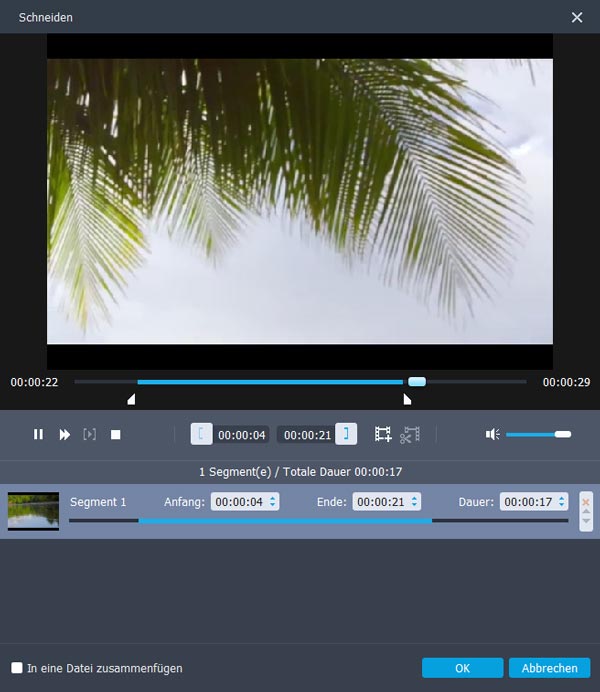
Task: Click the current time 00:00:22 readout
Action: click(x=34, y=382)
